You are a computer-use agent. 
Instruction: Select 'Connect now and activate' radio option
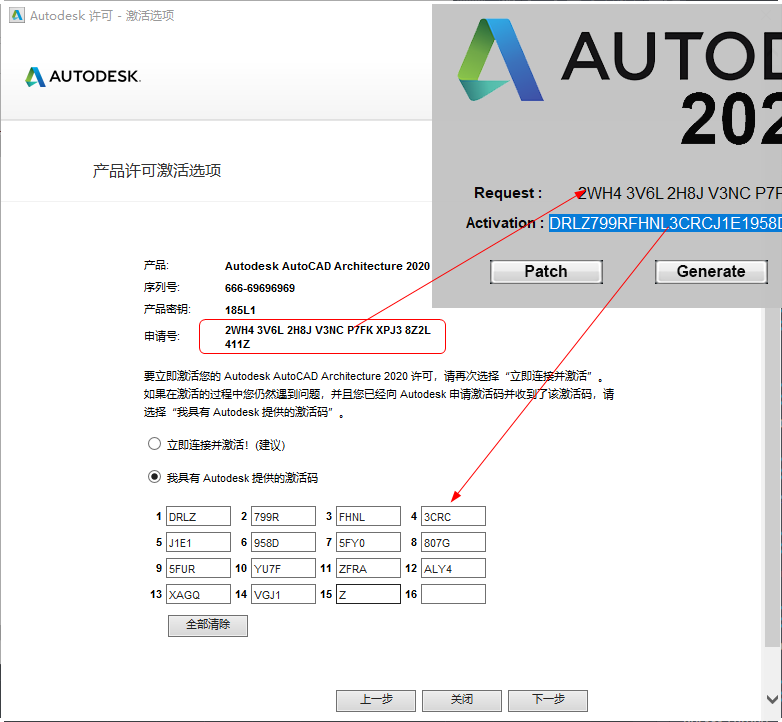click(x=155, y=444)
